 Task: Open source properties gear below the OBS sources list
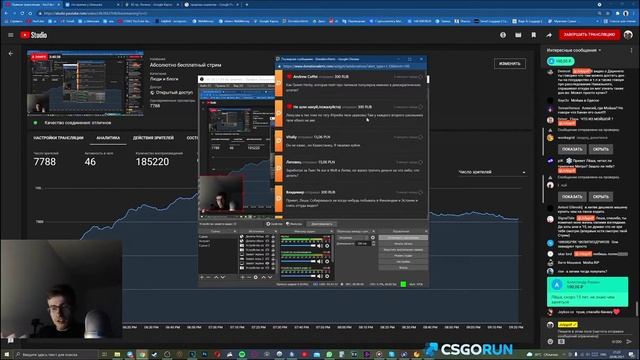click(x=256, y=277)
